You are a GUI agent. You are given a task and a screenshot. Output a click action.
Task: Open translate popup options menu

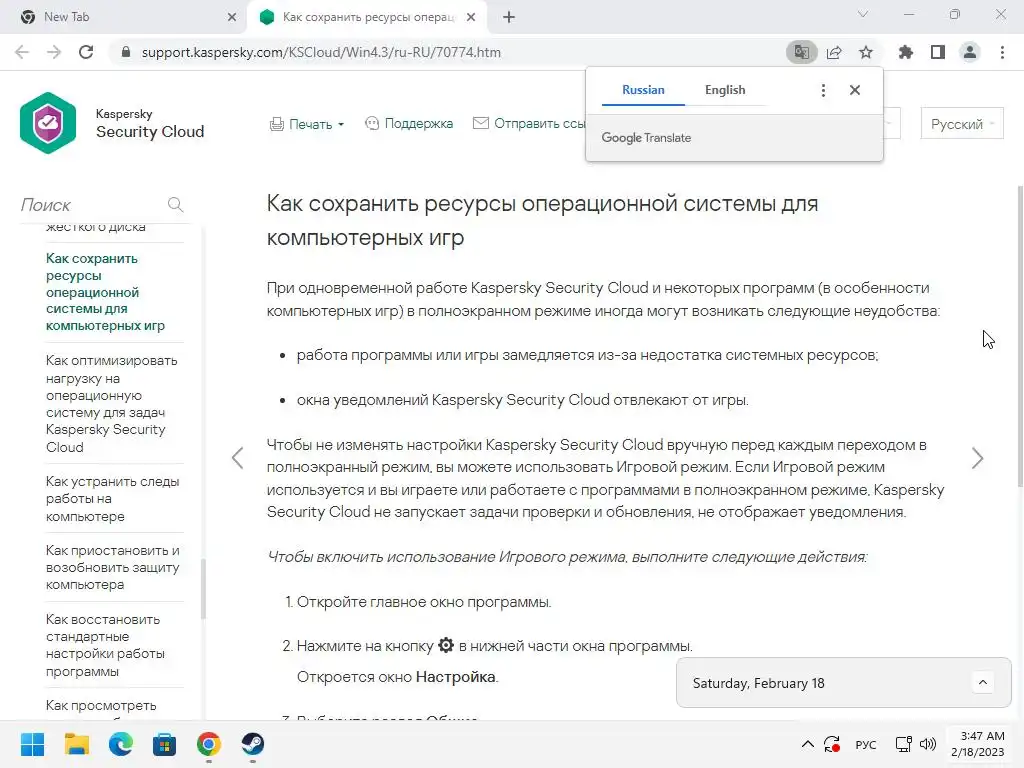click(823, 90)
